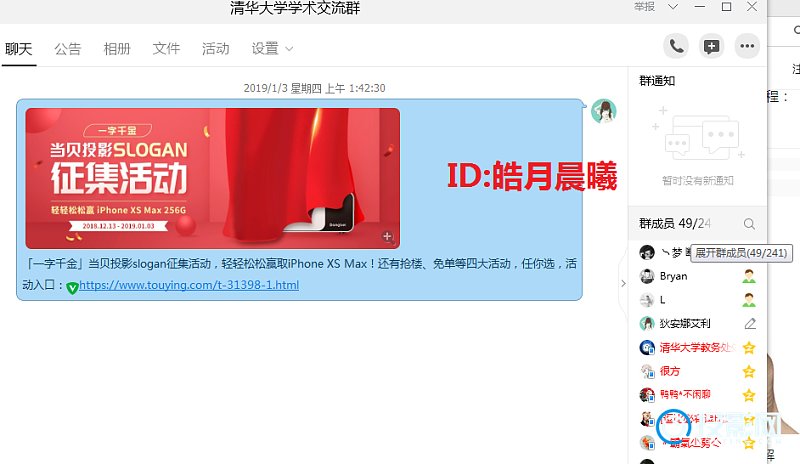Open the three-dots more options button
This screenshot has height=464, width=800.
click(747, 46)
